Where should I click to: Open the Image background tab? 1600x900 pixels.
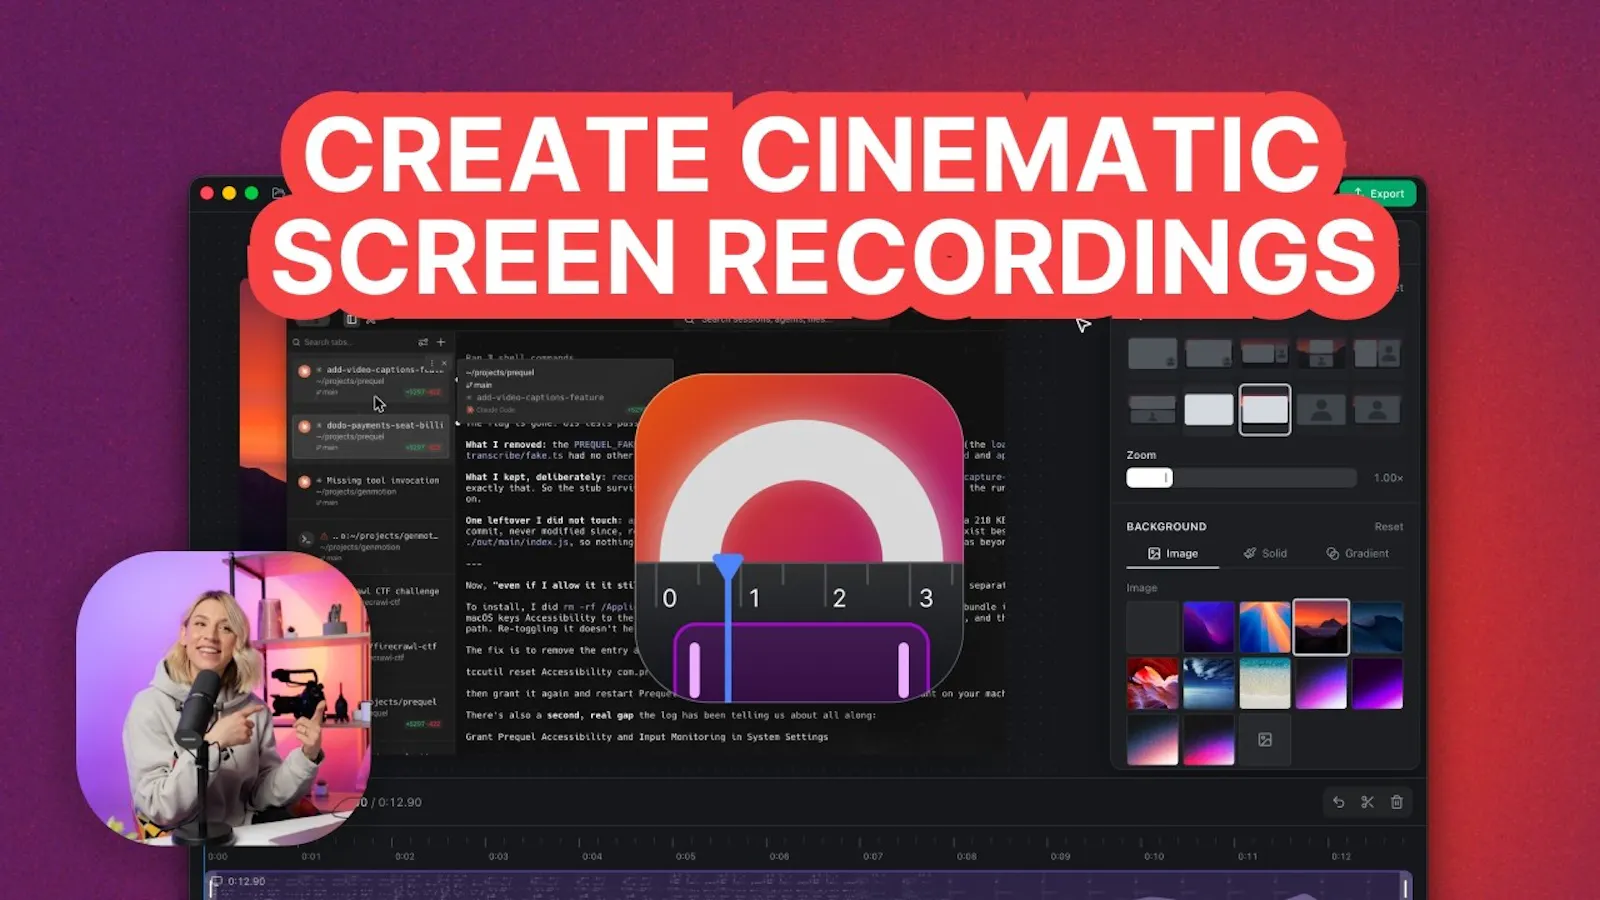pos(1173,553)
